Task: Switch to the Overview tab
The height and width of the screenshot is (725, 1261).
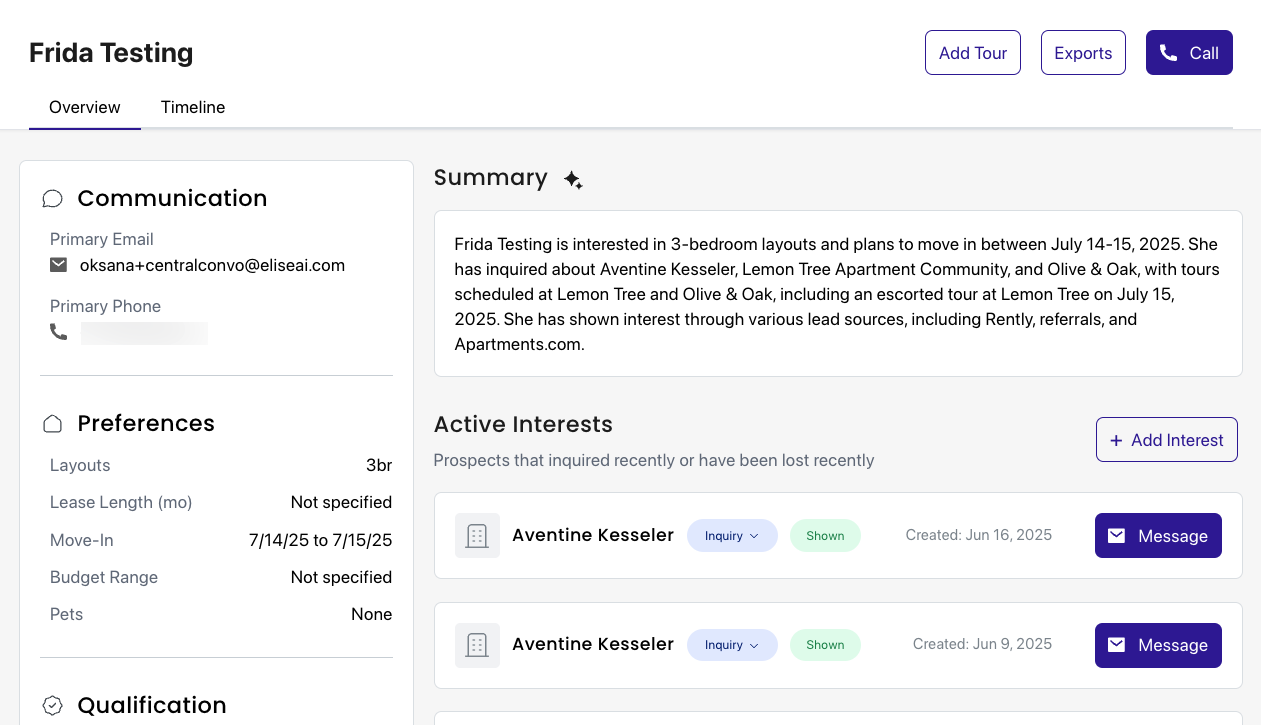Action: click(85, 107)
